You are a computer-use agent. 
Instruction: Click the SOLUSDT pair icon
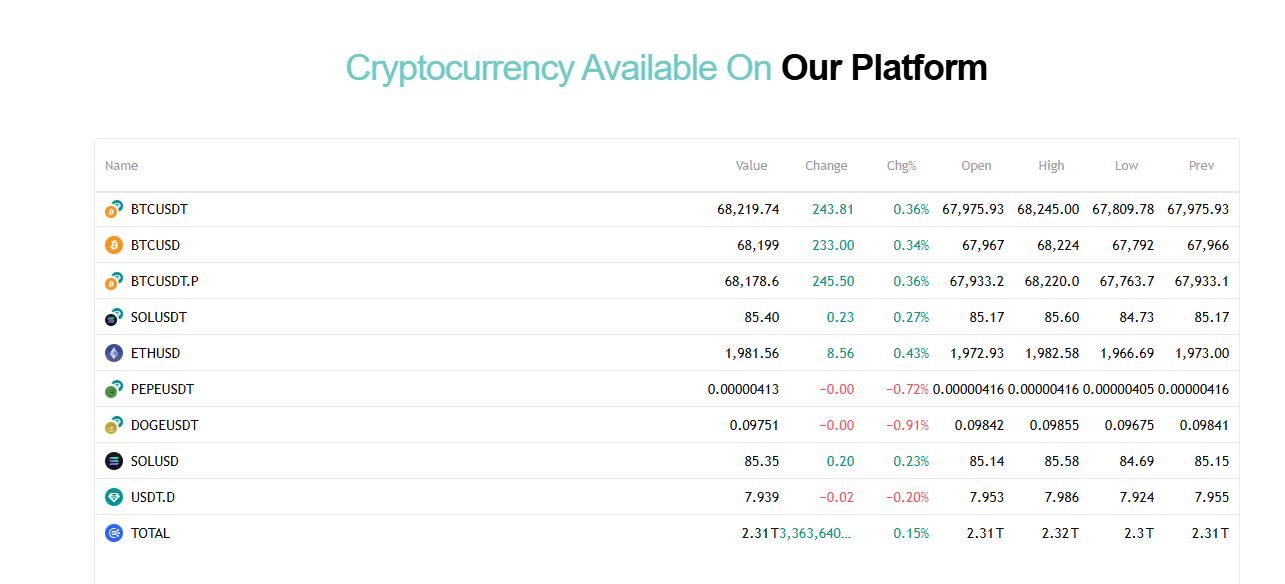(x=114, y=317)
